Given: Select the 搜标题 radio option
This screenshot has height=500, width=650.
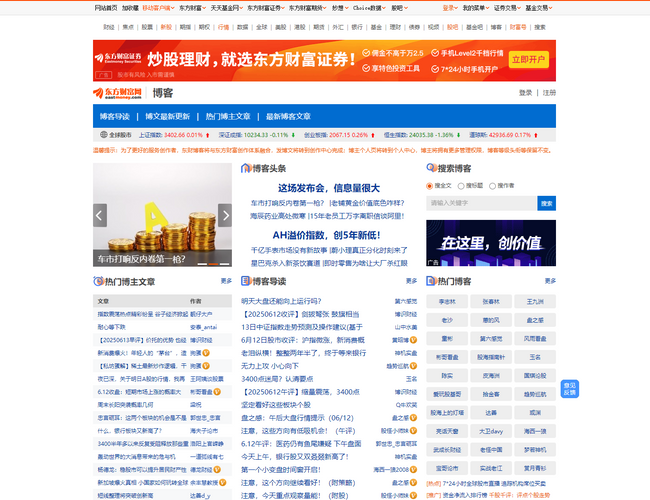Looking at the screenshot, I should pos(461,186).
